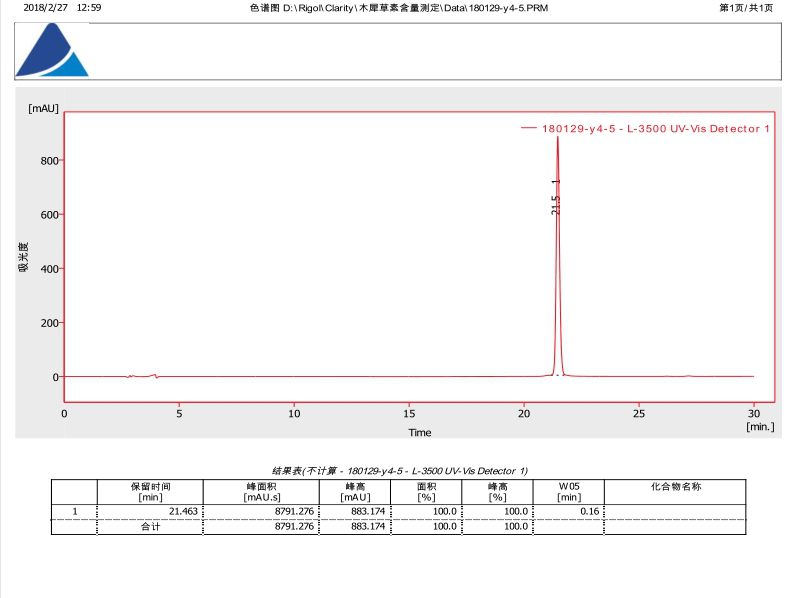Click the time 12:59 in header
This screenshot has width=792, height=598.
tap(89, 8)
